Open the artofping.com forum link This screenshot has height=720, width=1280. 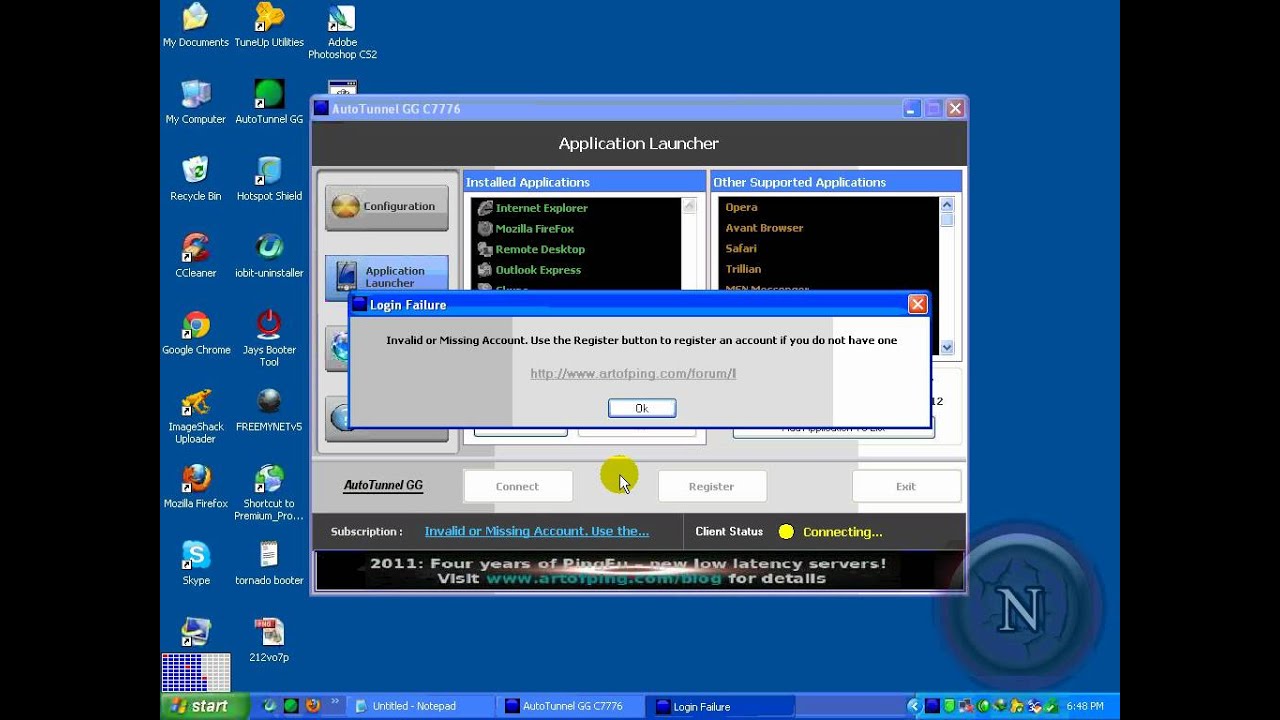633,373
